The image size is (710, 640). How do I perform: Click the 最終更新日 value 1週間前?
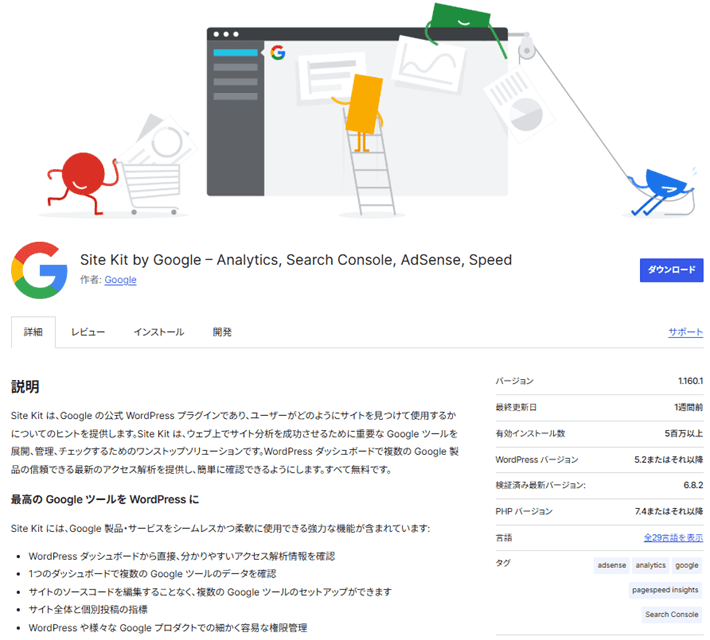[x=689, y=407]
